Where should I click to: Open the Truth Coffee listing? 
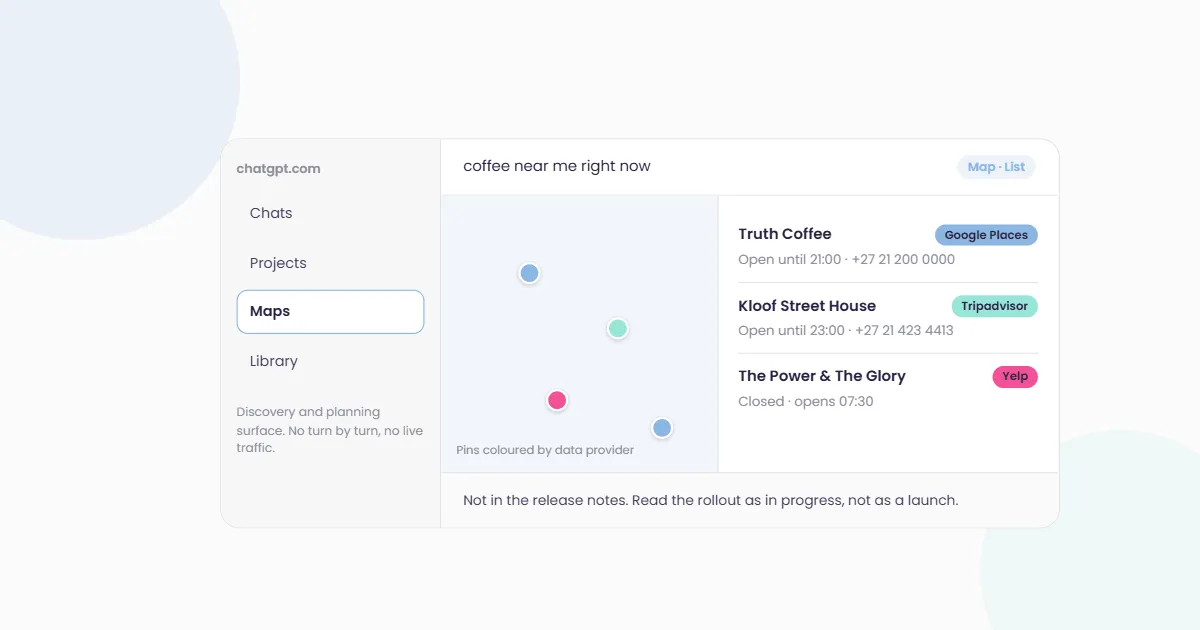pos(888,246)
